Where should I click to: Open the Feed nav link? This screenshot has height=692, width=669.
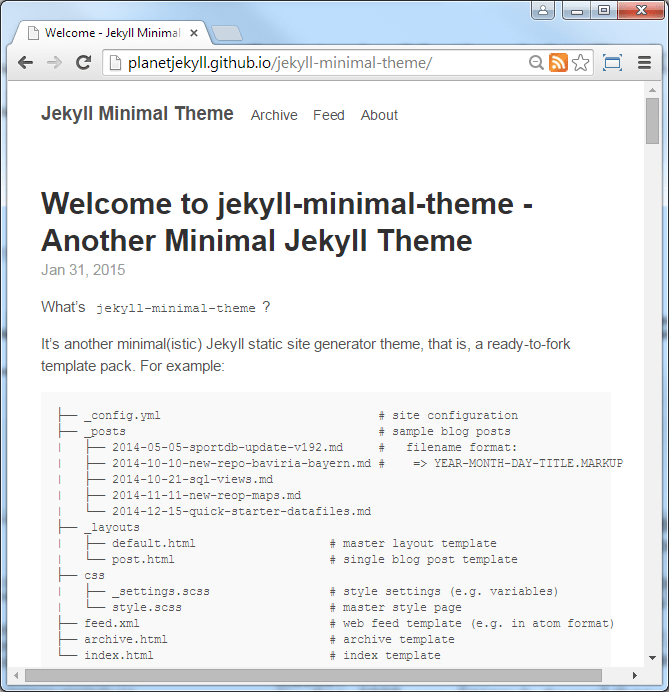pyautogui.click(x=329, y=115)
